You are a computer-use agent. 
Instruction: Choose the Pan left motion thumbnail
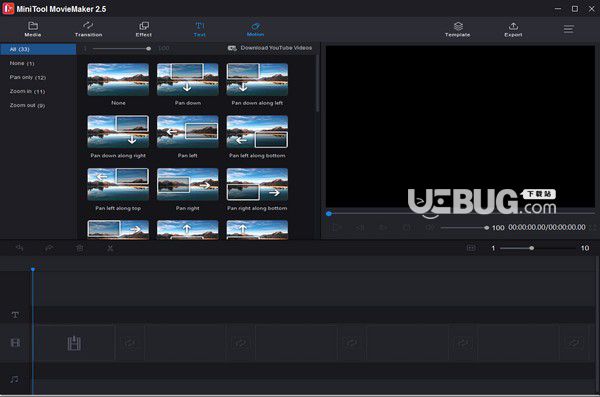tap(188, 132)
